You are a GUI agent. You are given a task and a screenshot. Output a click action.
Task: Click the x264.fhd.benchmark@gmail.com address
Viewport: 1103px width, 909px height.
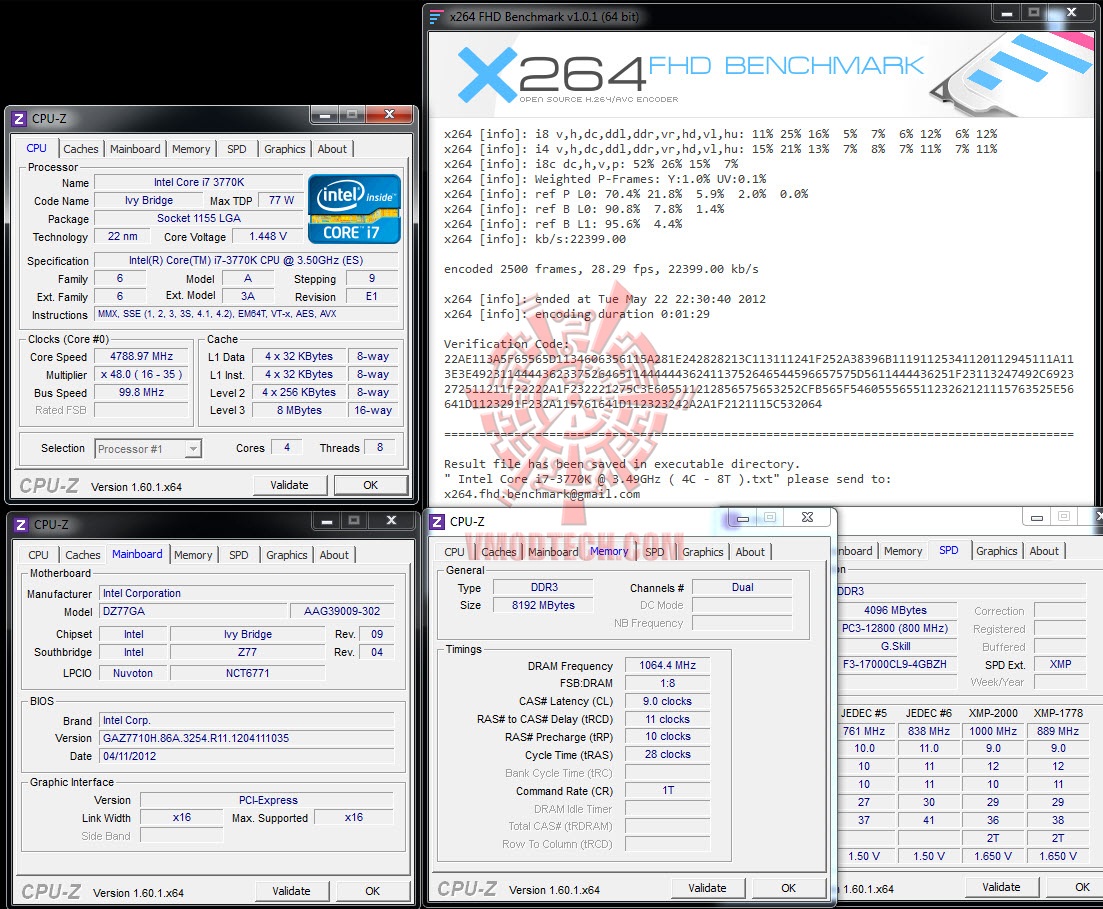542,494
